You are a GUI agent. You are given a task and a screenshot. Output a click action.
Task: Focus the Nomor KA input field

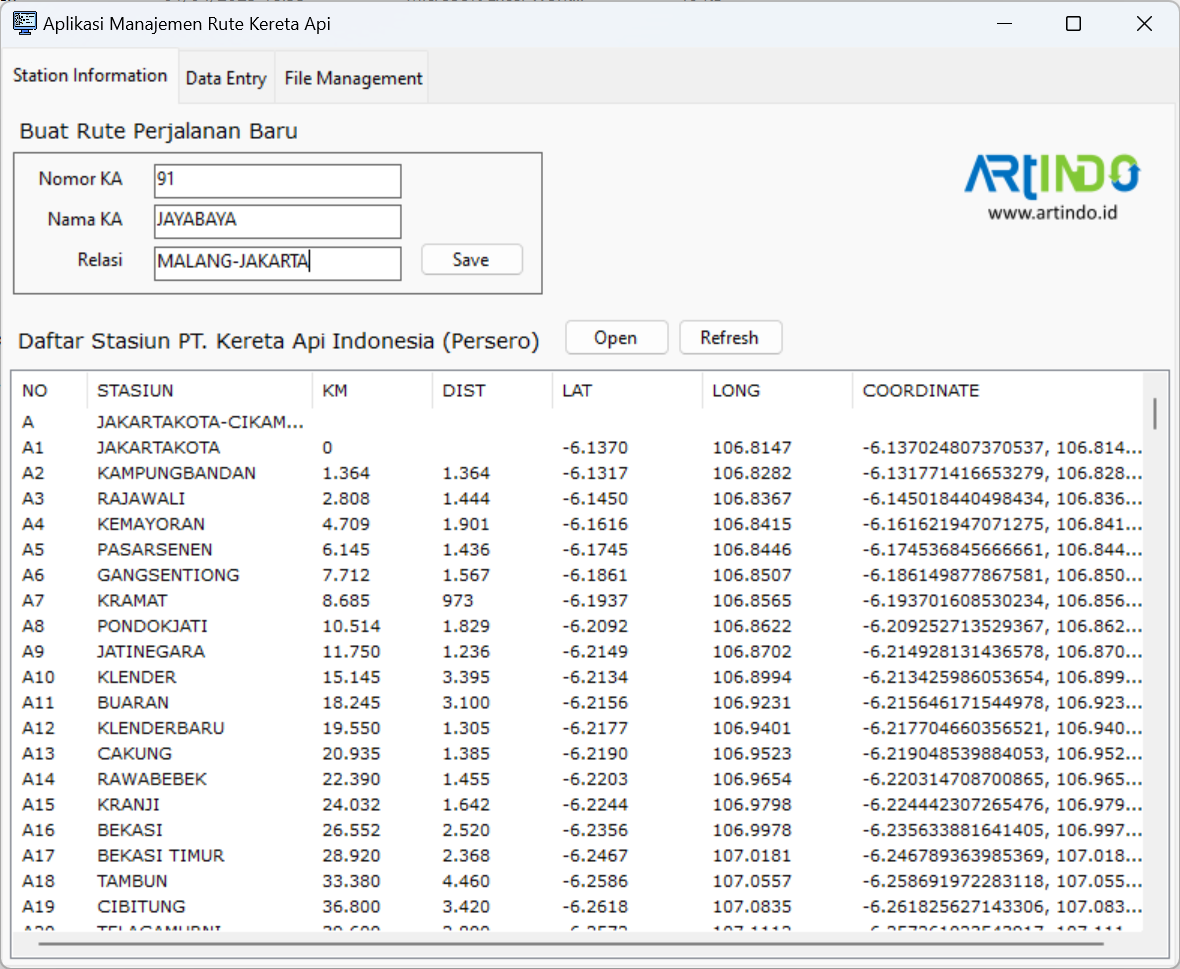pos(277,181)
